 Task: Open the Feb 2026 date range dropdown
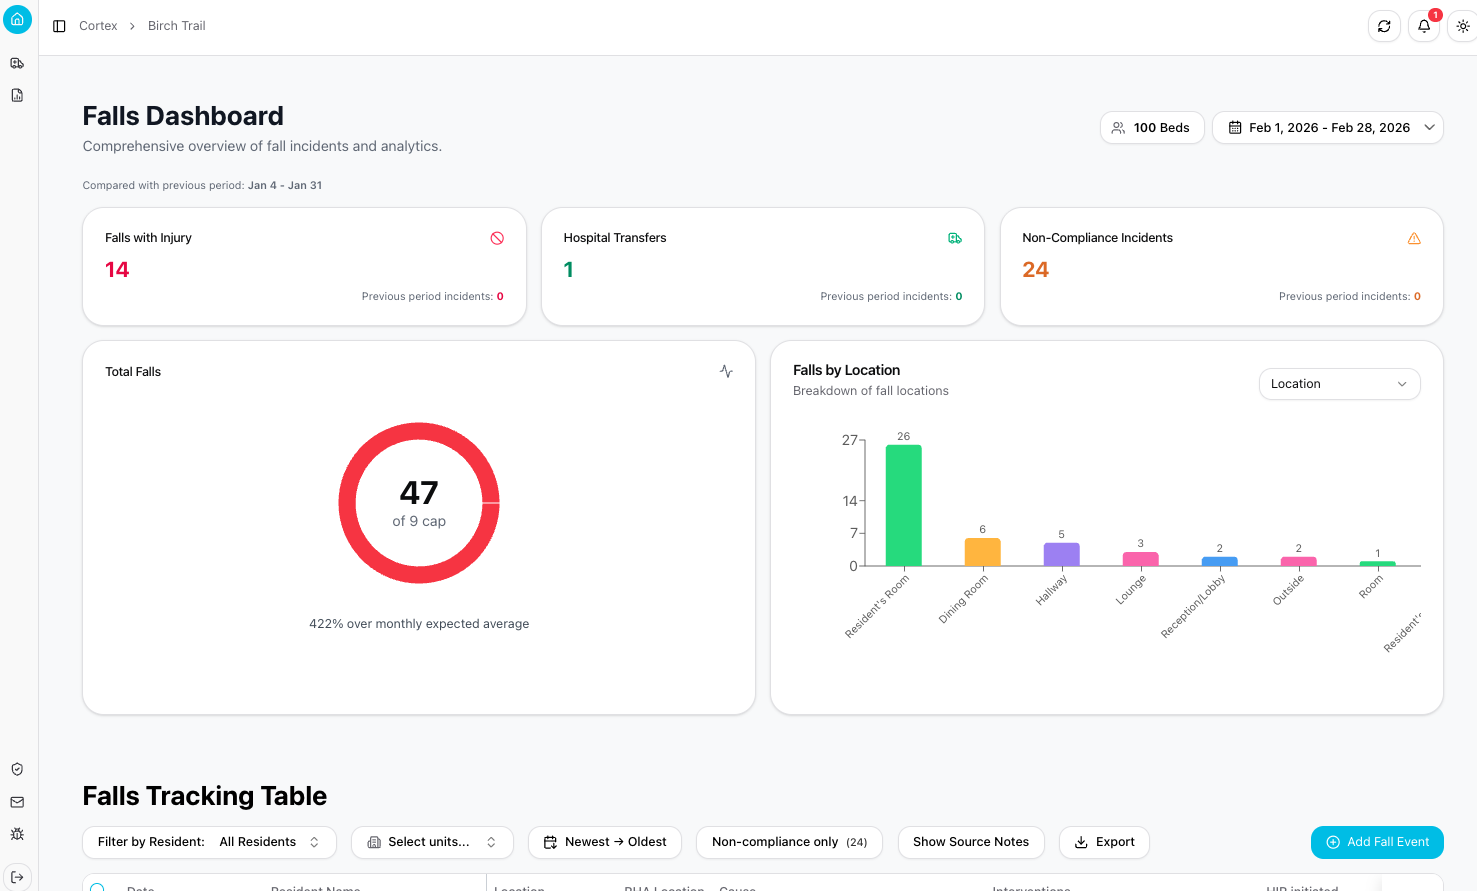click(x=1327, y=128)
